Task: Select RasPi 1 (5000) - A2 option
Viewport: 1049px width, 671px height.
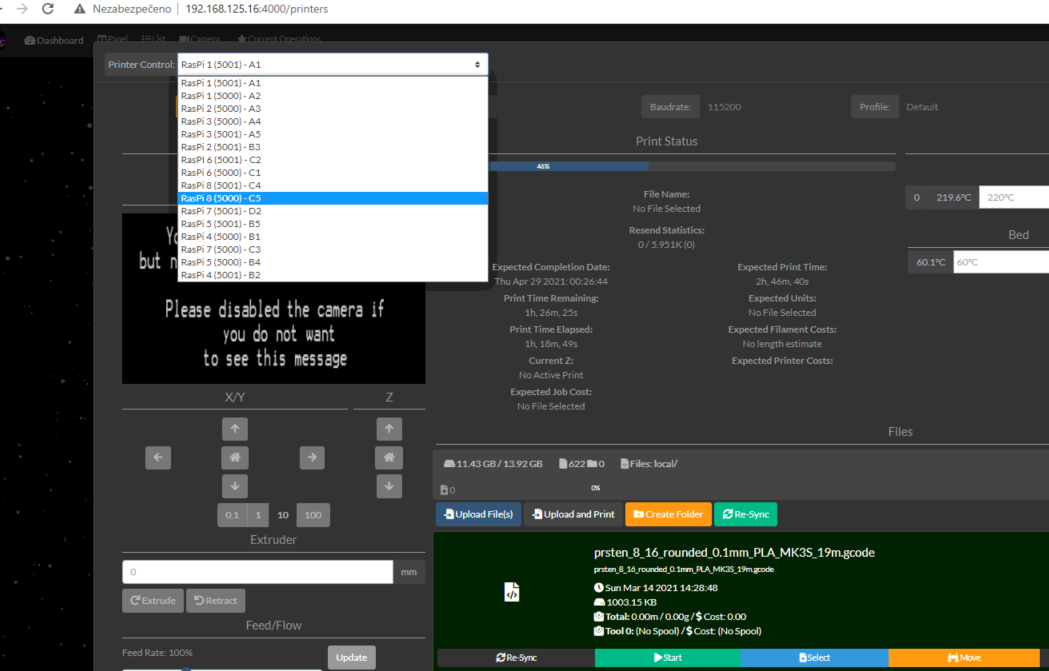Action: click(332, 96)
